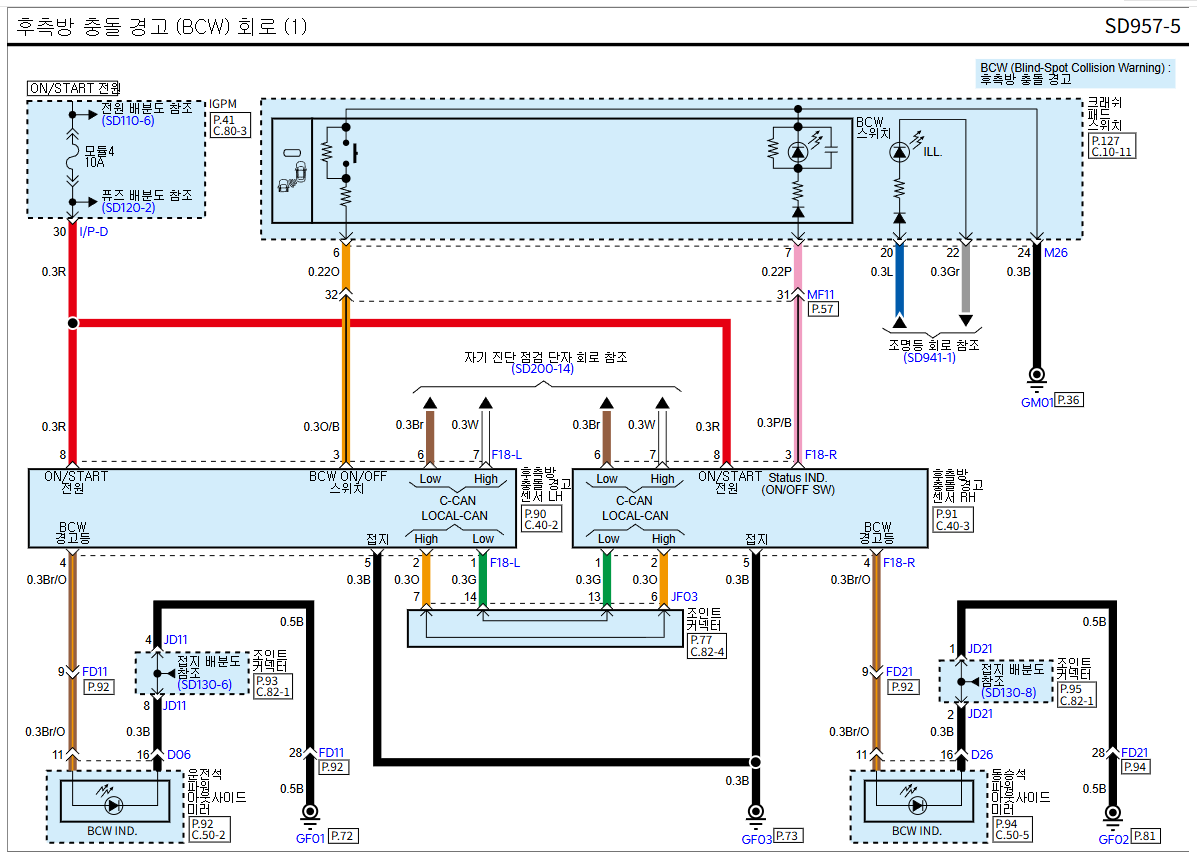Follow the SD200-14 self-diagnosis circuit link
The image size is (1197, 858).
[x=543, y=369]
